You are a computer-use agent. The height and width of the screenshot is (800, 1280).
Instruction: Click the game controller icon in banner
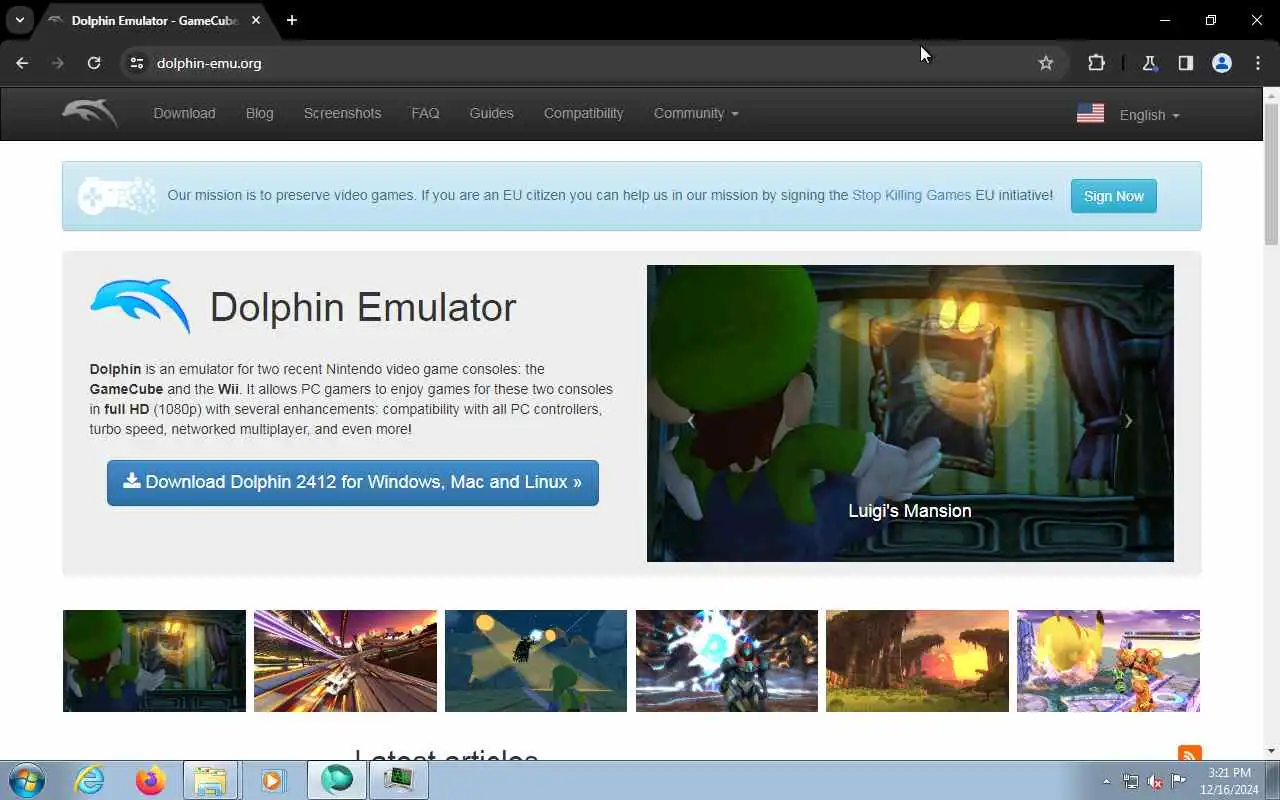coord(117,196)
